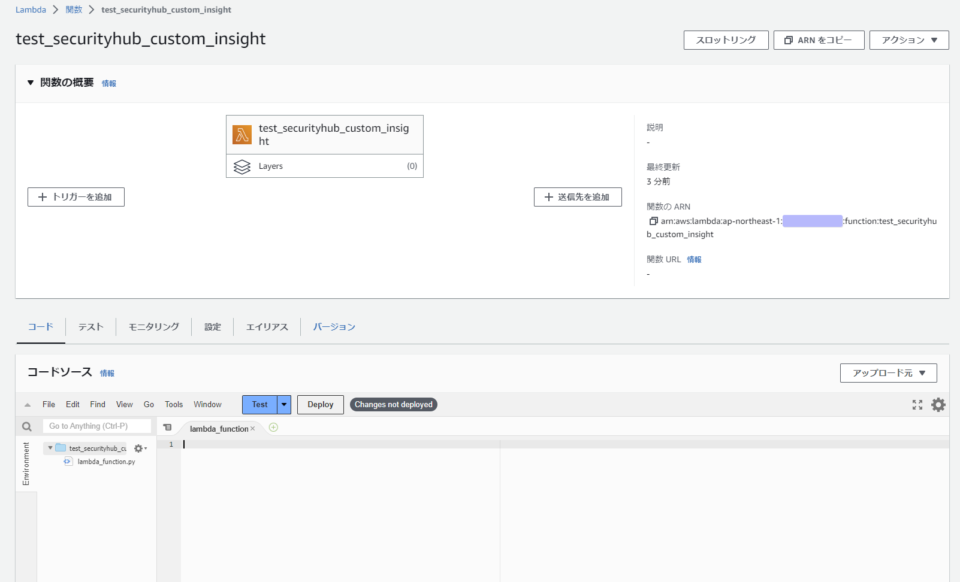Switch to the テスト tab
Viewport: 960px width, 582px height.
(x=91, y=327)
